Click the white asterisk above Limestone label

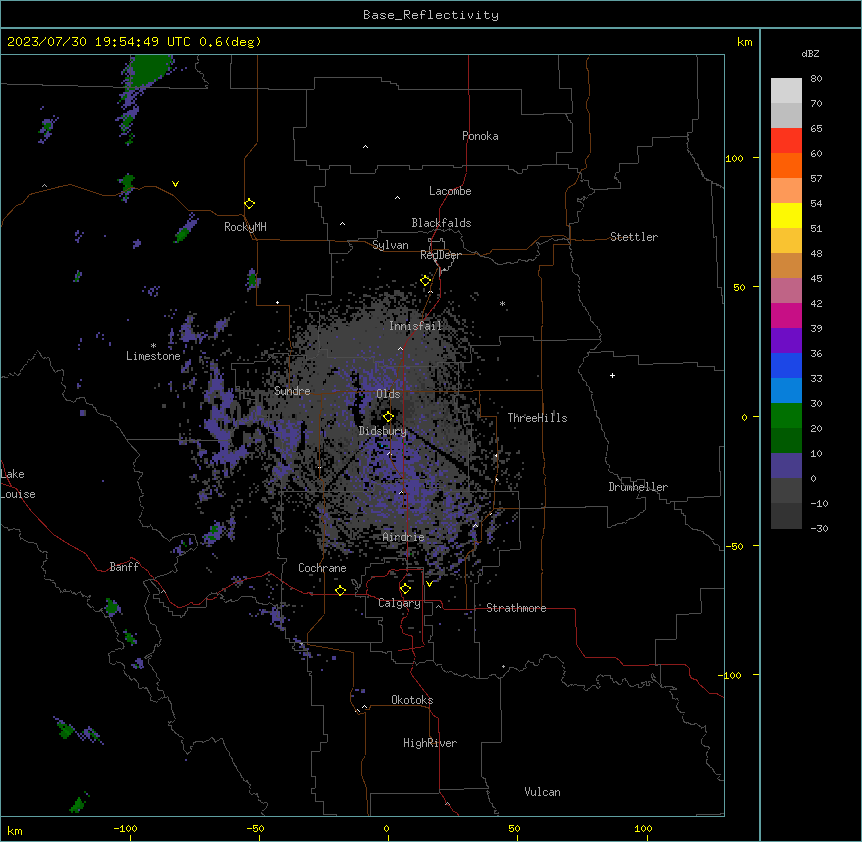tap(153, 346)
